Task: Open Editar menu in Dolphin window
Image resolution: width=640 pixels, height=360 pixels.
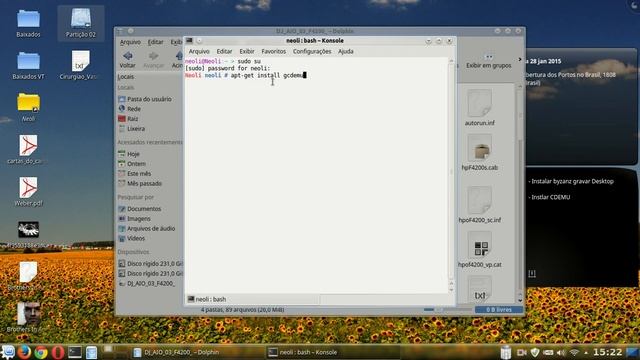Action: (155, 42)
